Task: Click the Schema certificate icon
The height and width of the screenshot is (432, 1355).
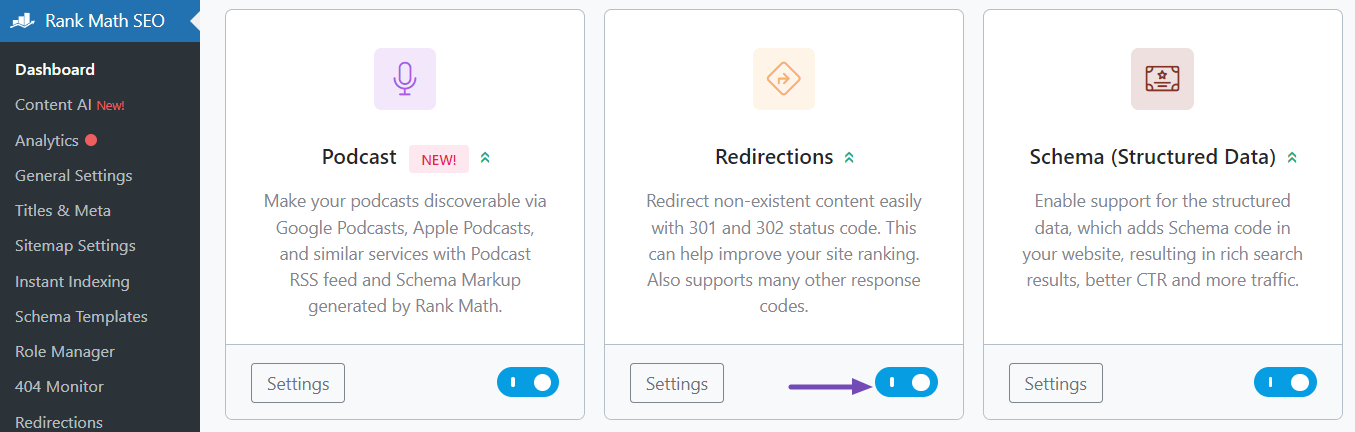Action: click(x=1162, y=79)
